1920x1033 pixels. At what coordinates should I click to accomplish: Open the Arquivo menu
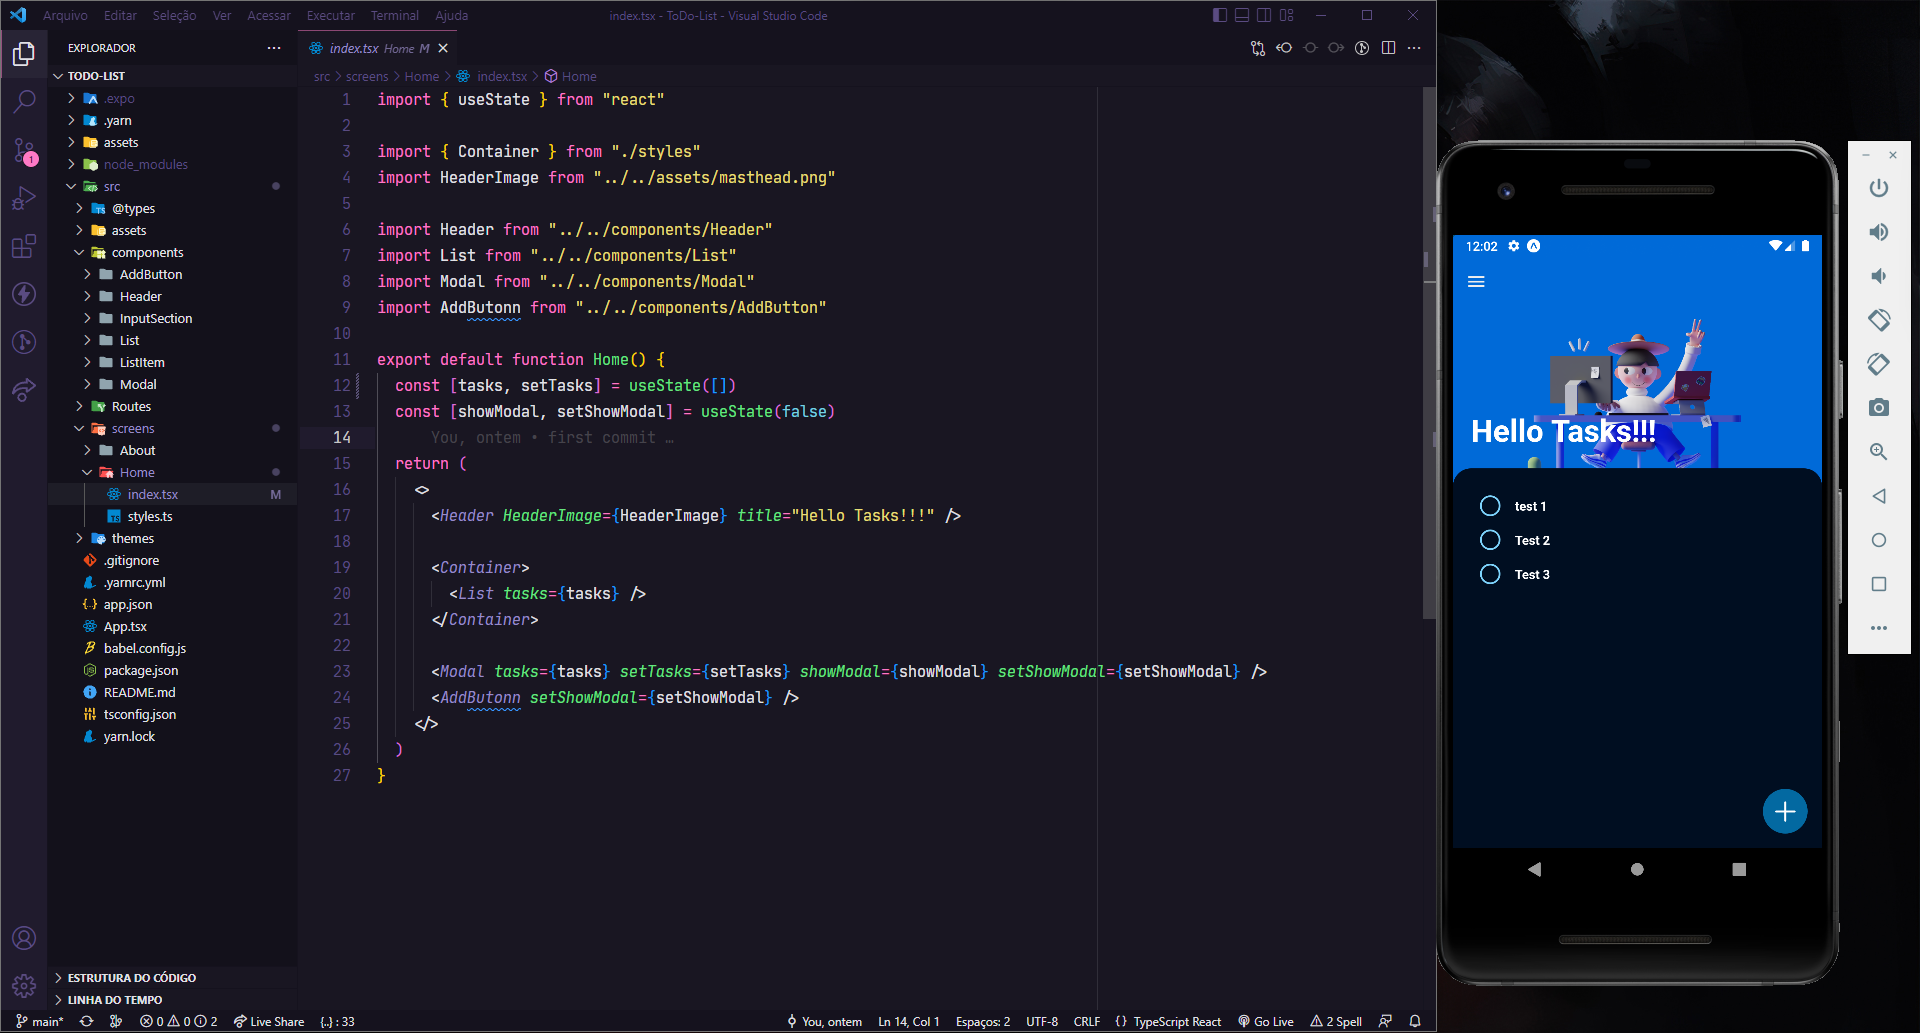pyautogui.click(x=65, y=15)
